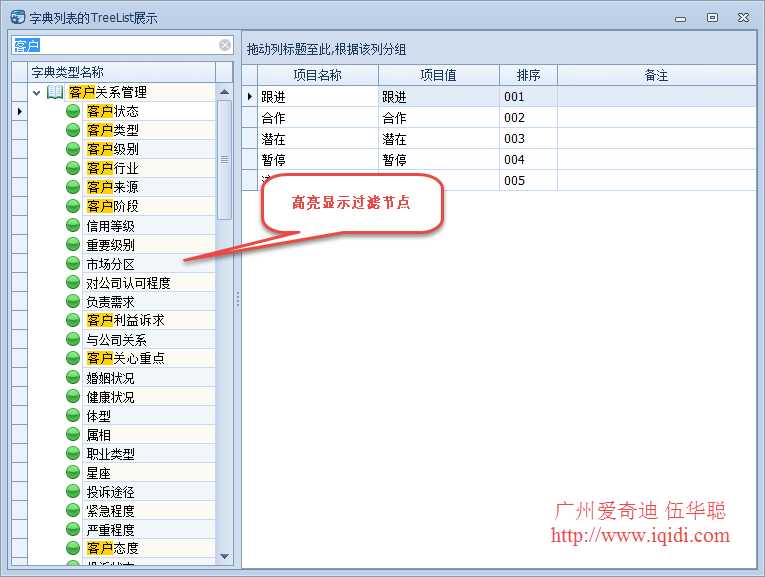Image resolution: width=765 pixels, height=577 pixels.
Task: Click green icon next to 体型
Action: [73, 416]
